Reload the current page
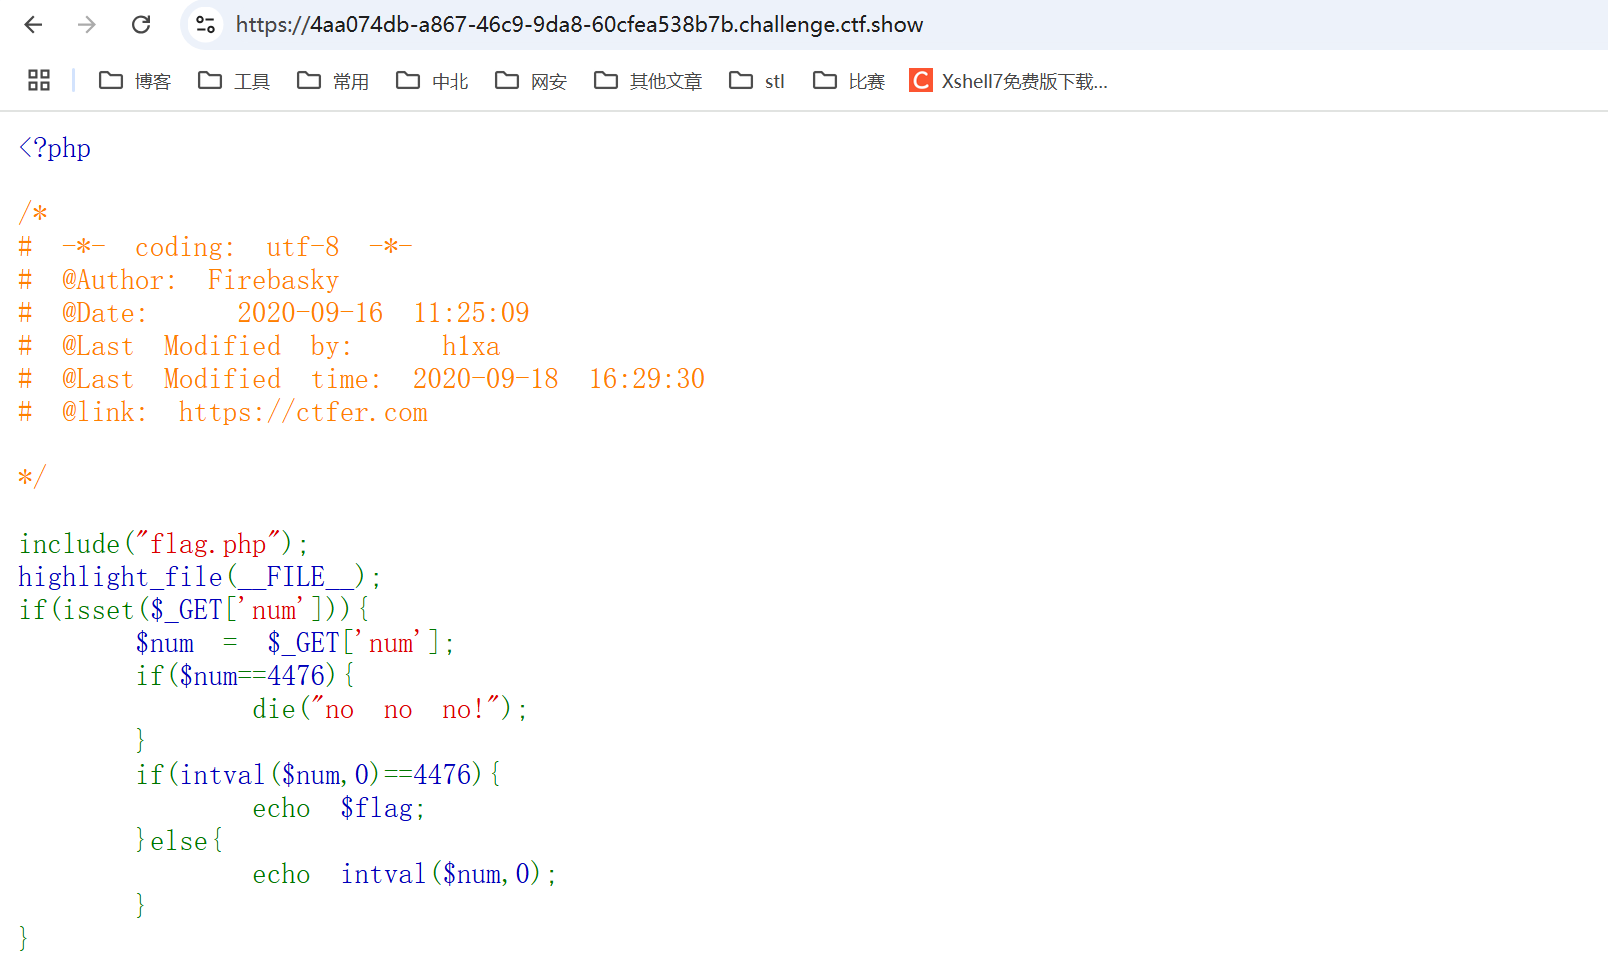1608x958 pixels. point(141,24)
